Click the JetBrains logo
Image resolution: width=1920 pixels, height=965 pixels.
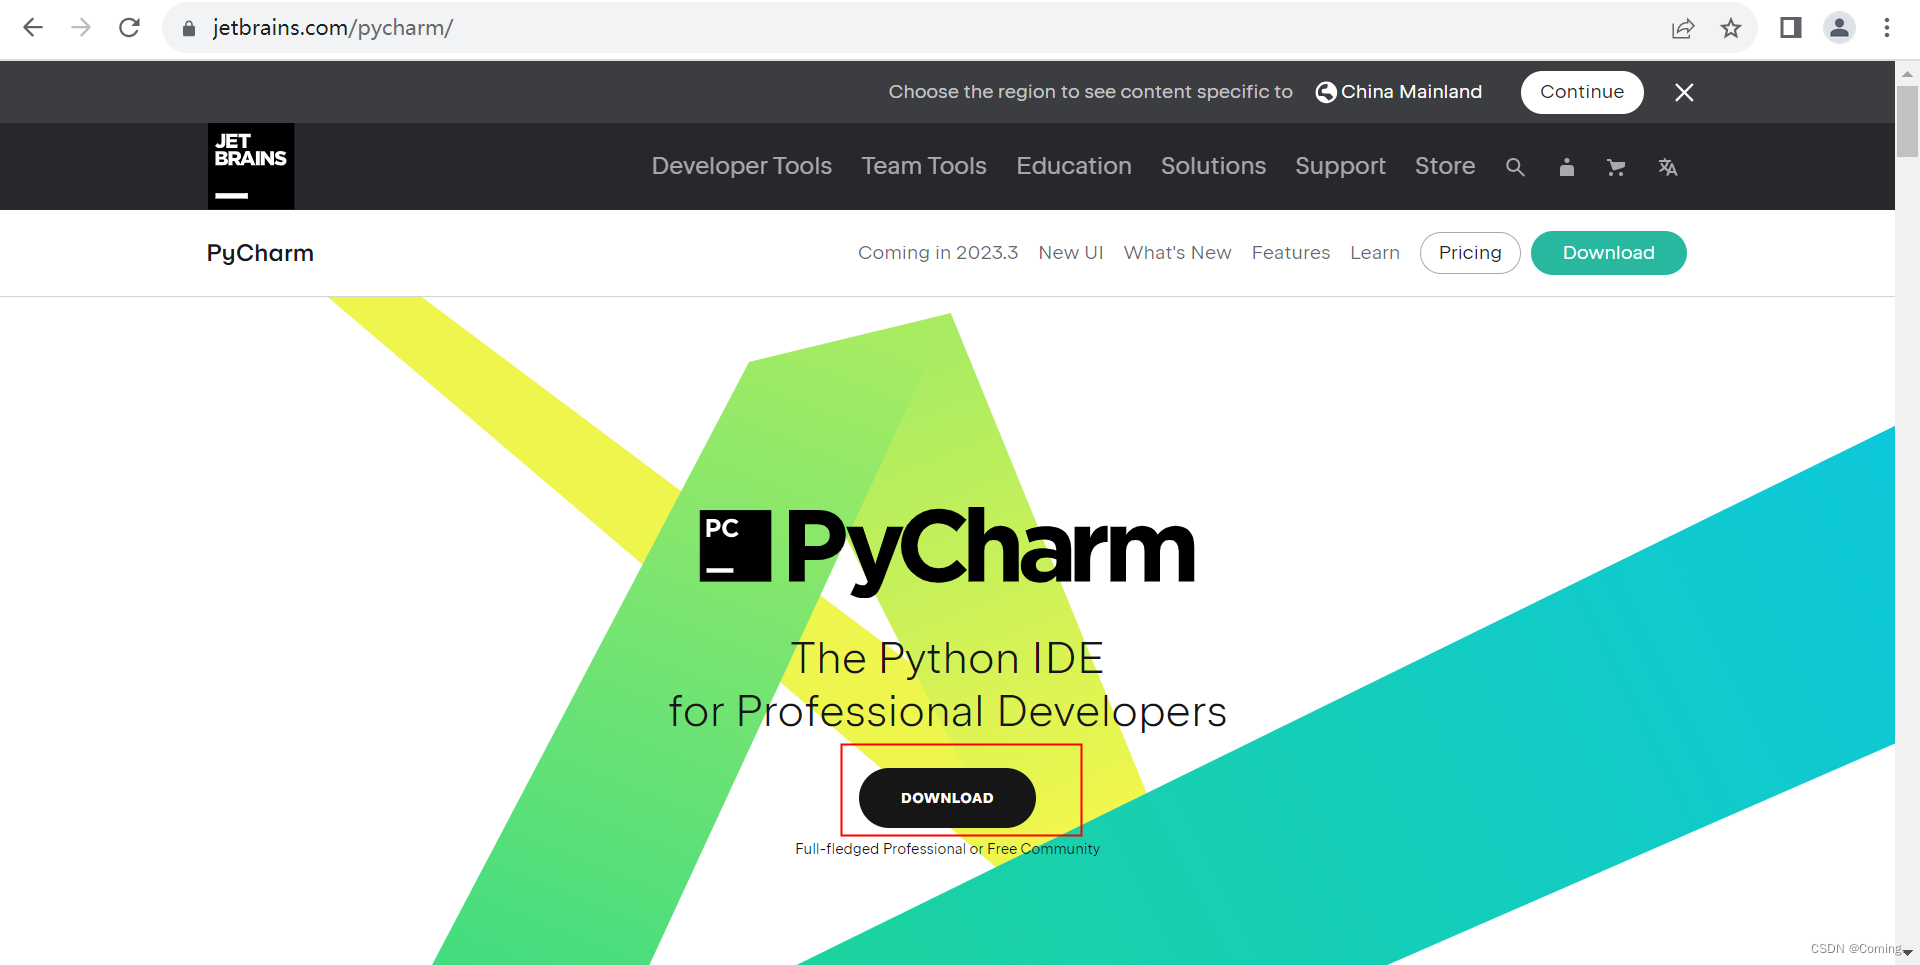[250, 166]
